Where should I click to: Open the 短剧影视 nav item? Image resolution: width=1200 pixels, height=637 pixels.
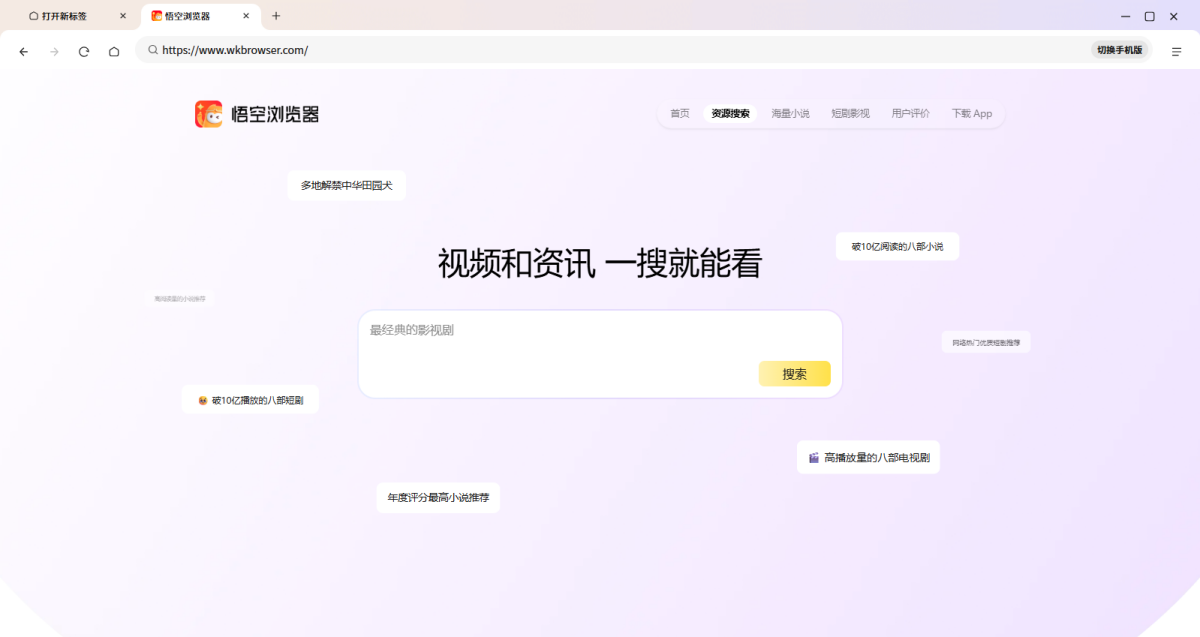click(850, 114)
